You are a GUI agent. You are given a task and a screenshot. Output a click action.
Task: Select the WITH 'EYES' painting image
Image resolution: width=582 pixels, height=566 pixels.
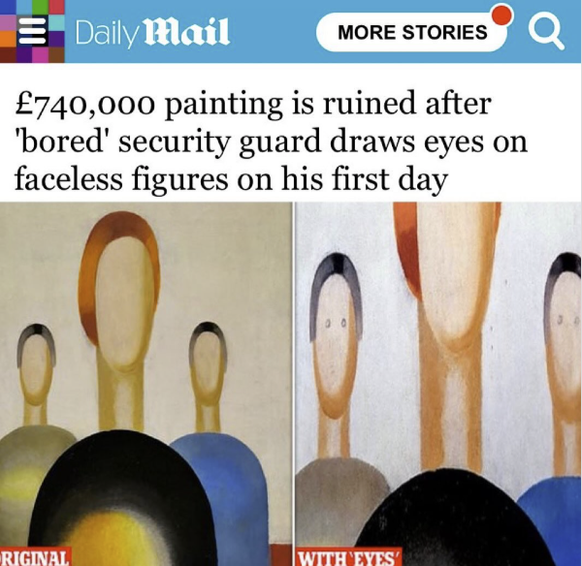438,383
